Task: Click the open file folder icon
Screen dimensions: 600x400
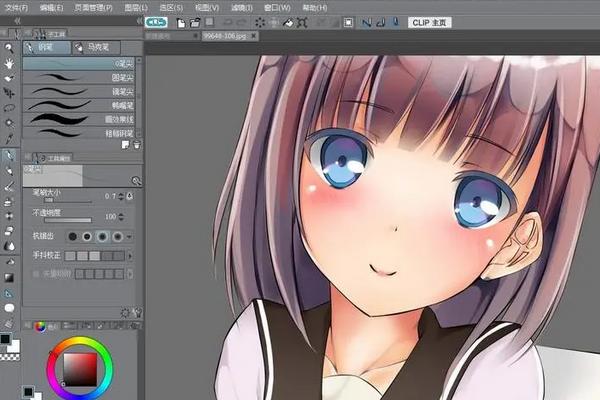Action: pos(195,23)
